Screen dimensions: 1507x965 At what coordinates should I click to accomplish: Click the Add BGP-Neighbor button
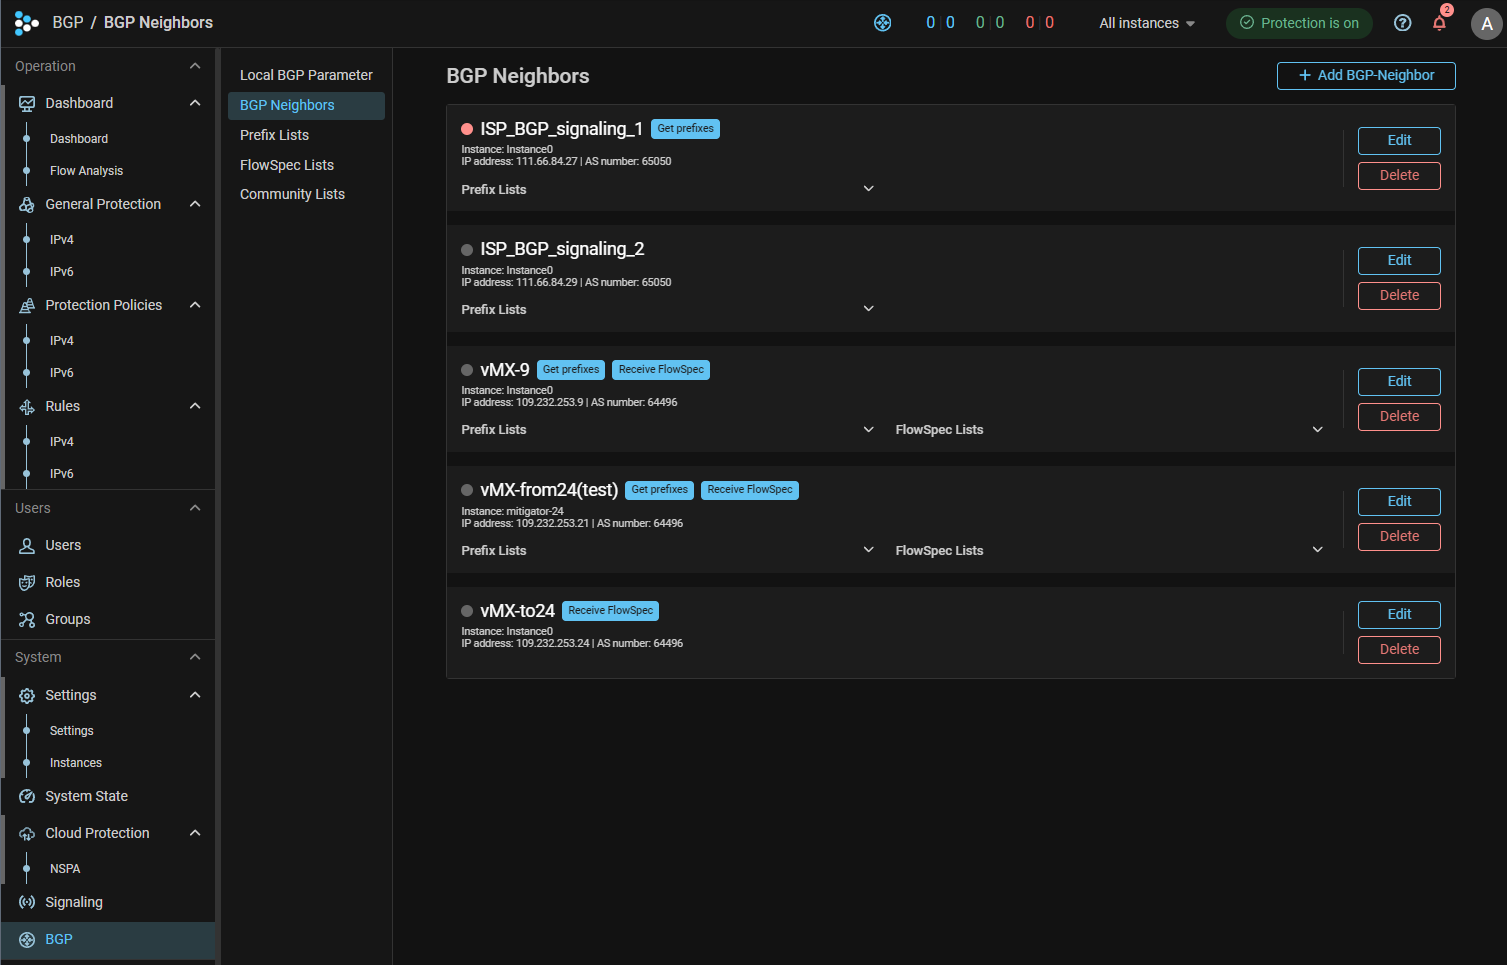(x=1365, y=76)
